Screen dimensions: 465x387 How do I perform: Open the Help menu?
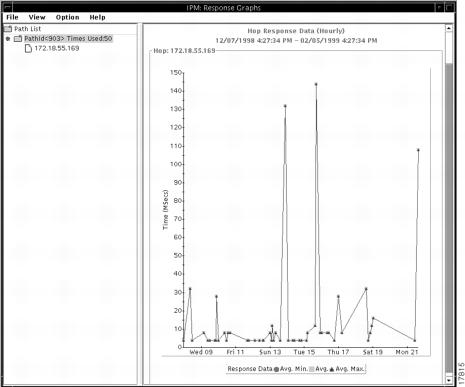pos(97,17)
